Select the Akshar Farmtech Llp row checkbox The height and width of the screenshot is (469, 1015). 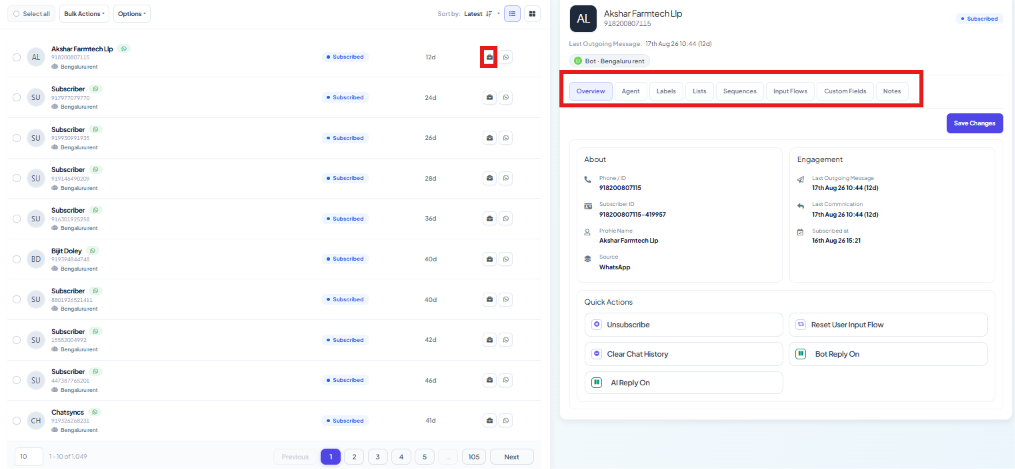[17, 57]
